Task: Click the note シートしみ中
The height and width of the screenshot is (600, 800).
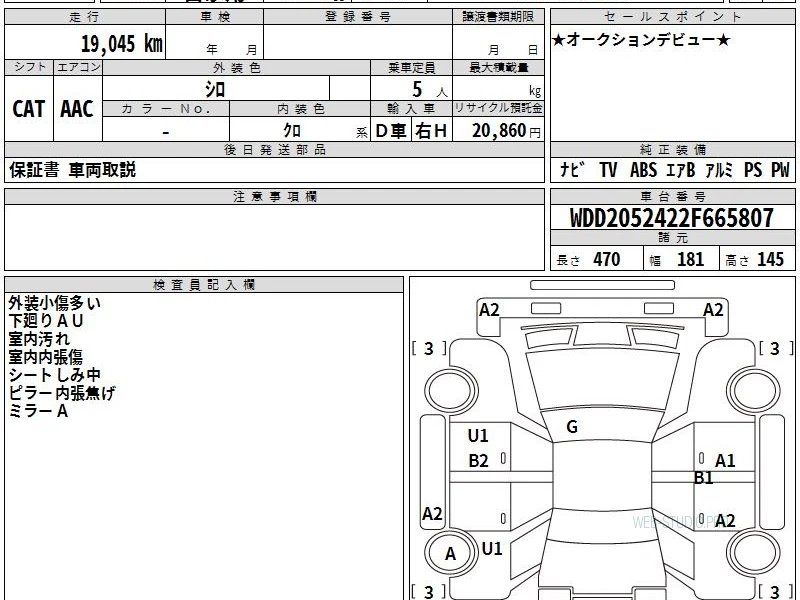Action: tap(55, 375)
